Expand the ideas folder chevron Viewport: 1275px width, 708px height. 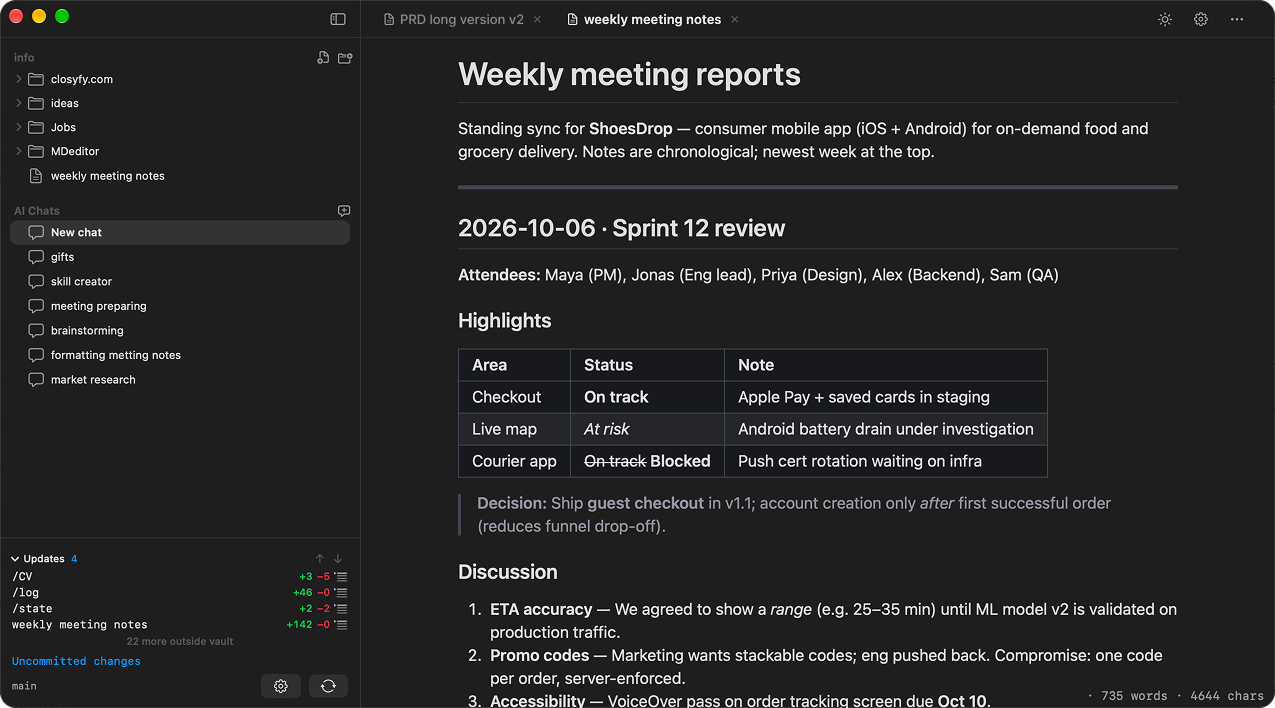[19, 103]
